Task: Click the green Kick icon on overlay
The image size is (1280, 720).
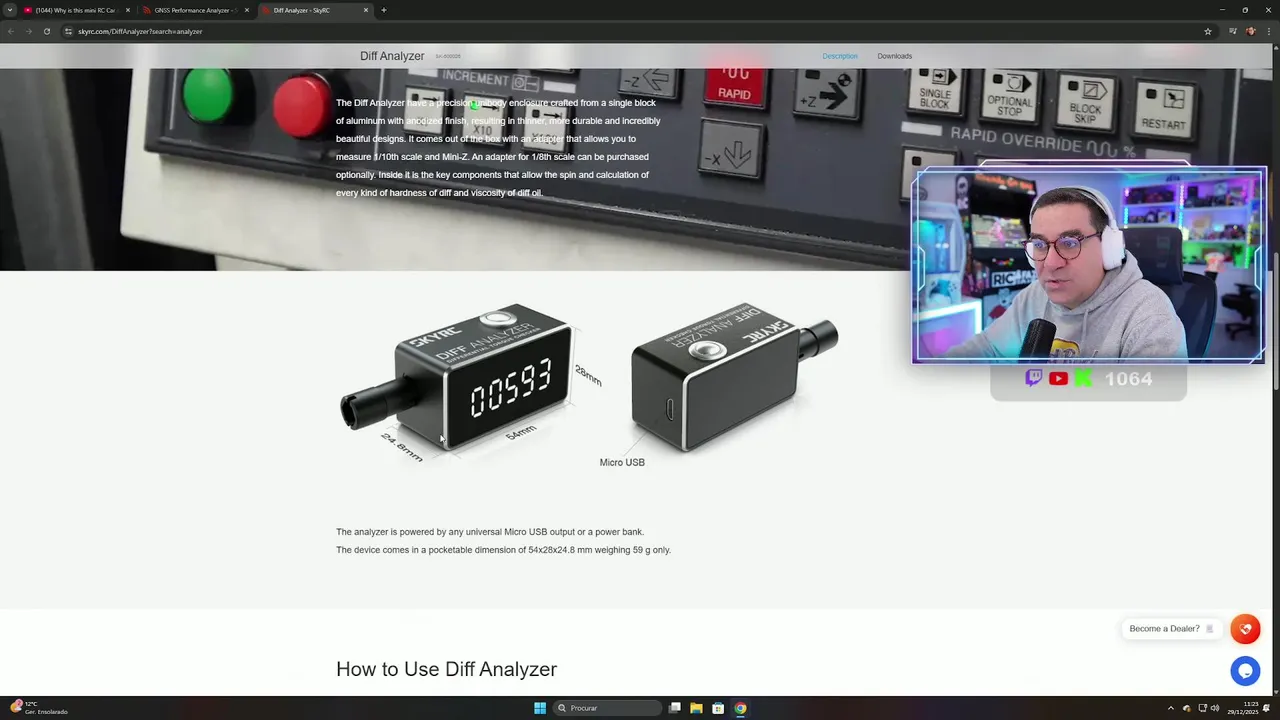Action: click(x=1083, y=378)
